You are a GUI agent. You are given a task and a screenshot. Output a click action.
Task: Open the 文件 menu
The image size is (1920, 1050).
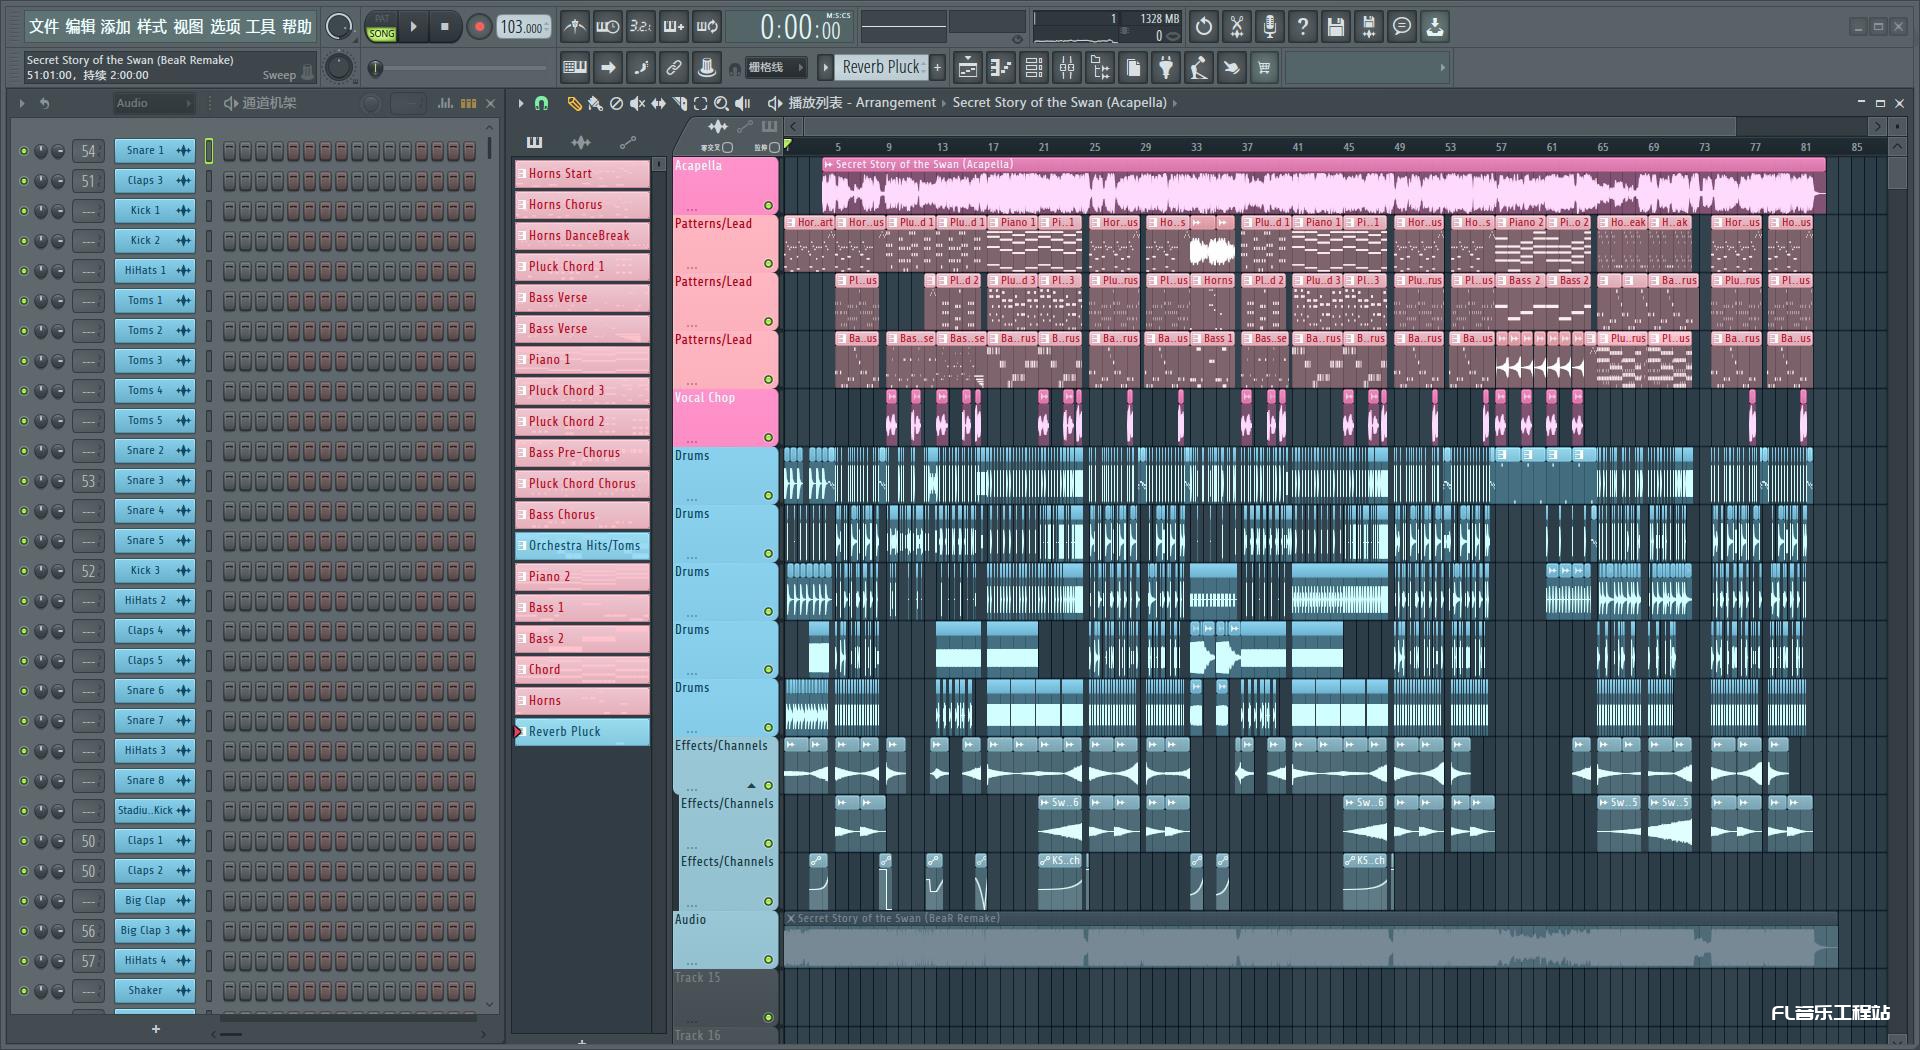[44, 27]
